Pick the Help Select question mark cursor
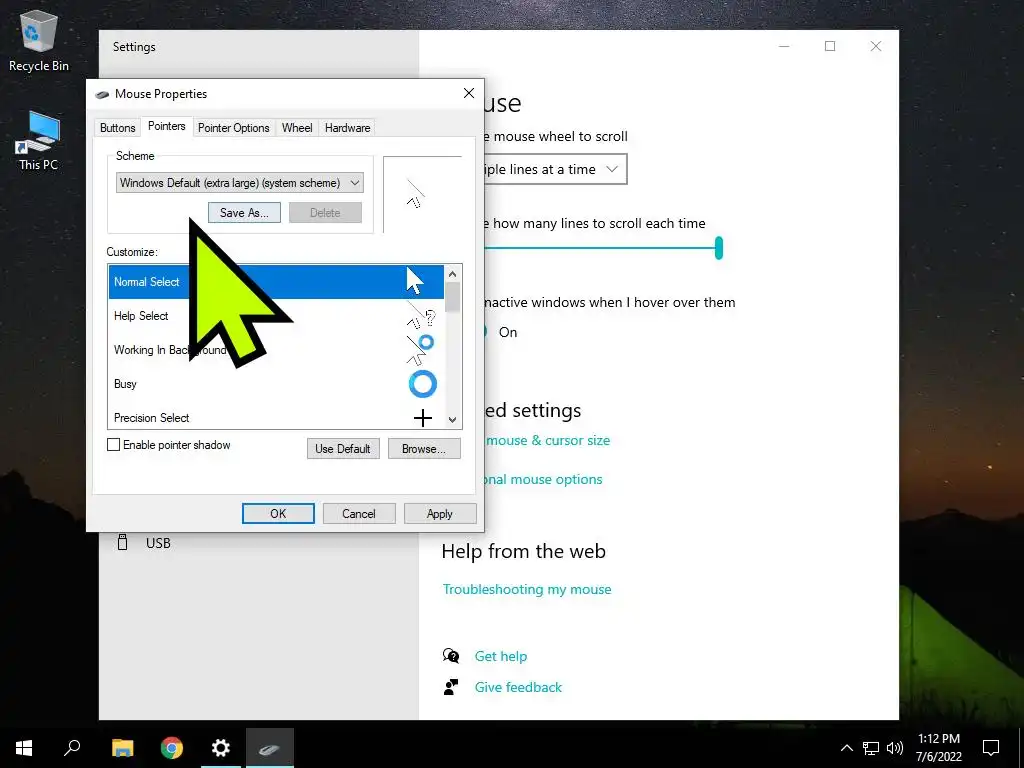The image size is (1024, 768). point(421,315)
